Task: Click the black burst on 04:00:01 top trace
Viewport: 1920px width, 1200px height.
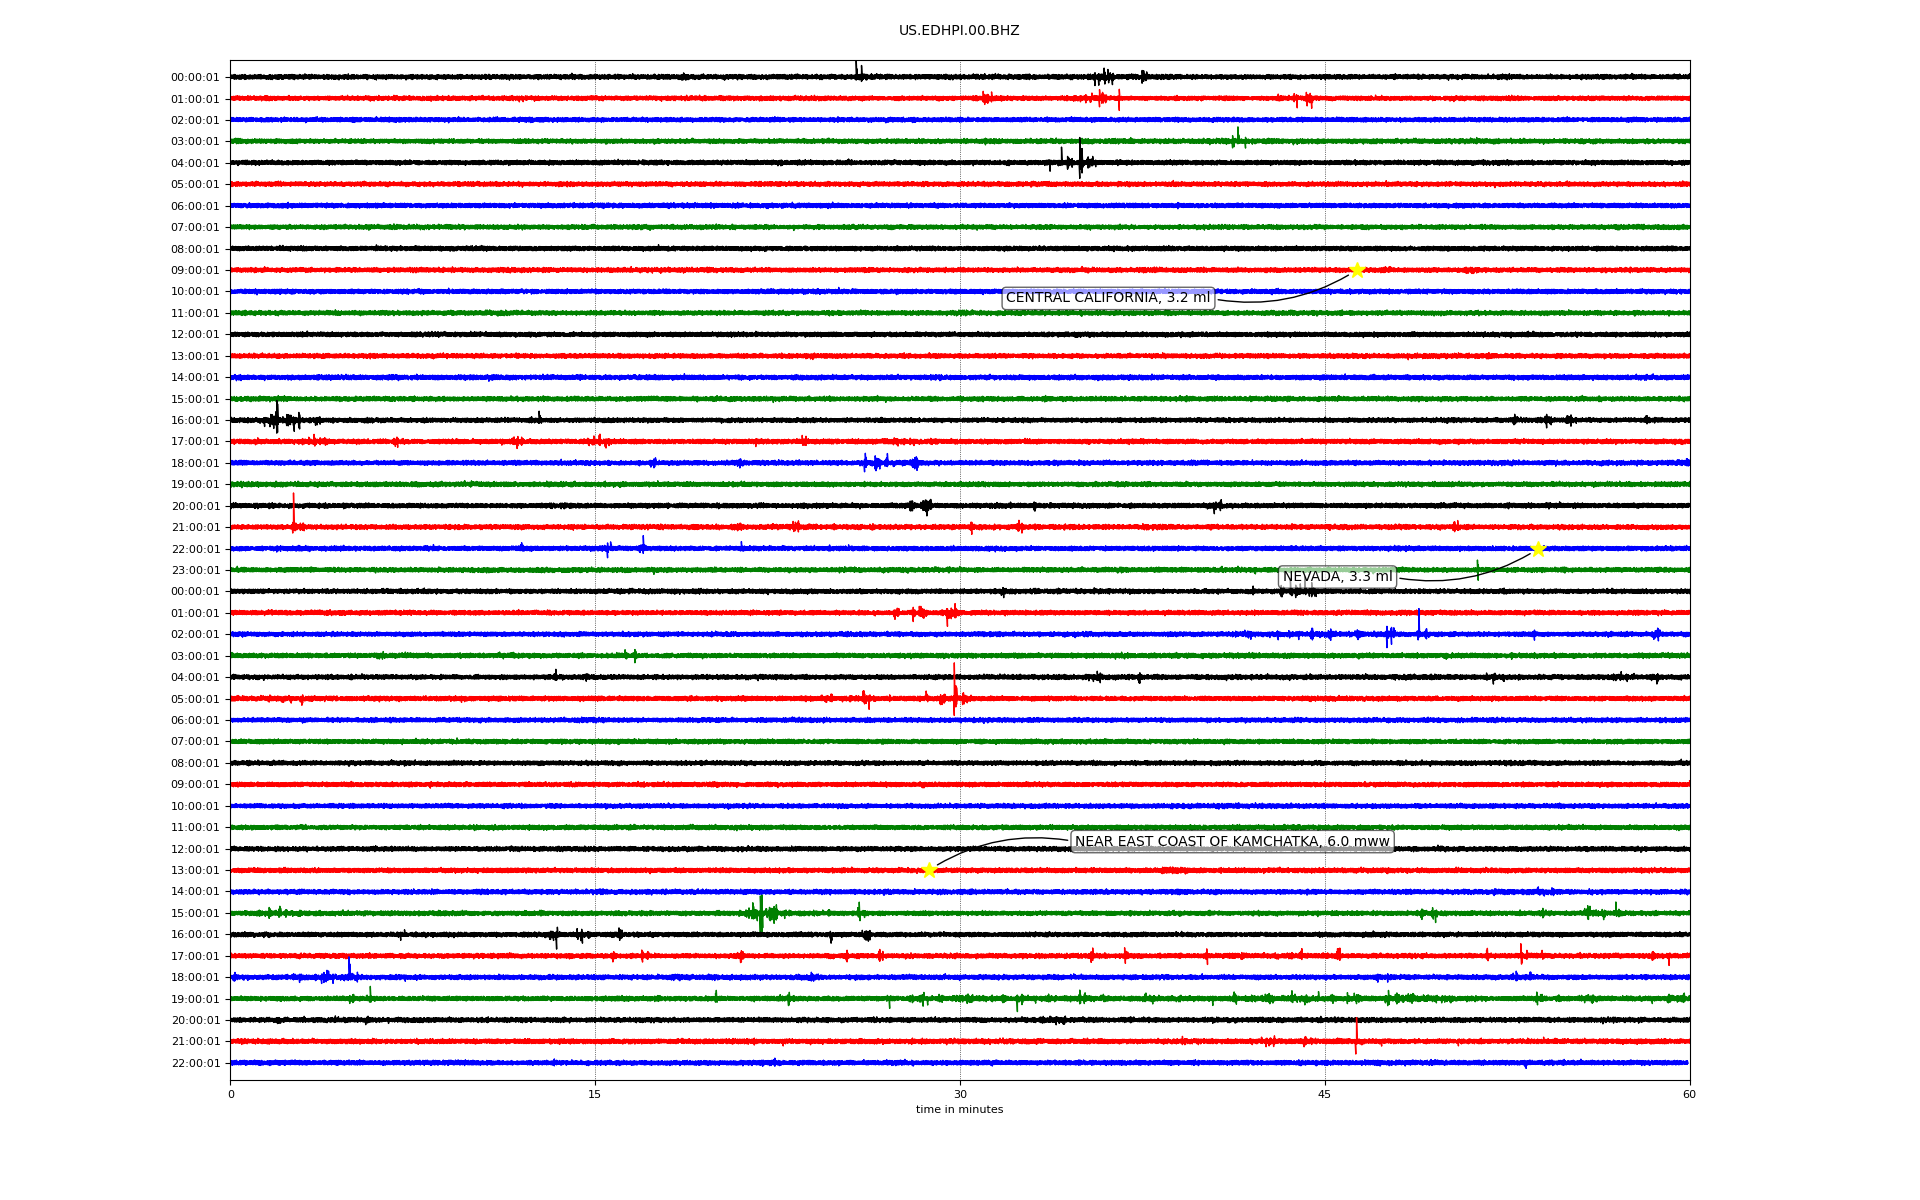Action: [1080, 160]
